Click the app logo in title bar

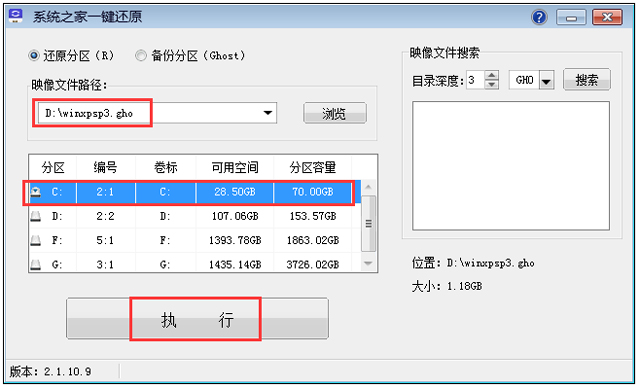[x=16, y=16]
